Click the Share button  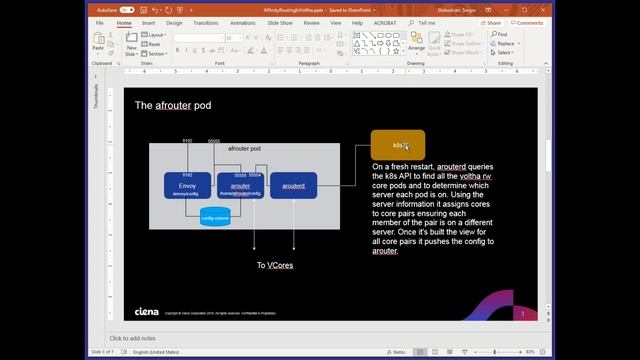pyautogui.click(x=491, y=23)
